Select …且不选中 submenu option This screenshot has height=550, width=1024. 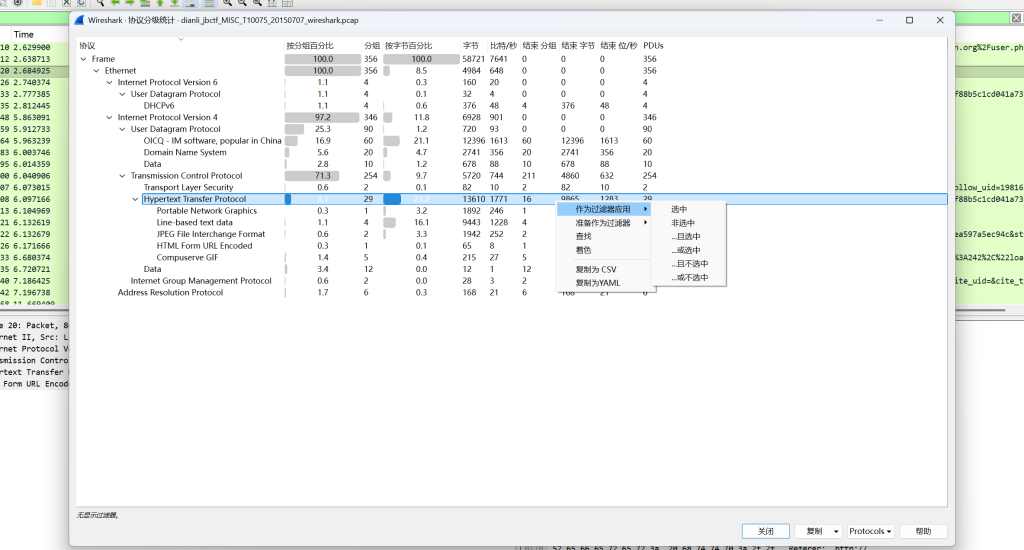pos(689,264)
